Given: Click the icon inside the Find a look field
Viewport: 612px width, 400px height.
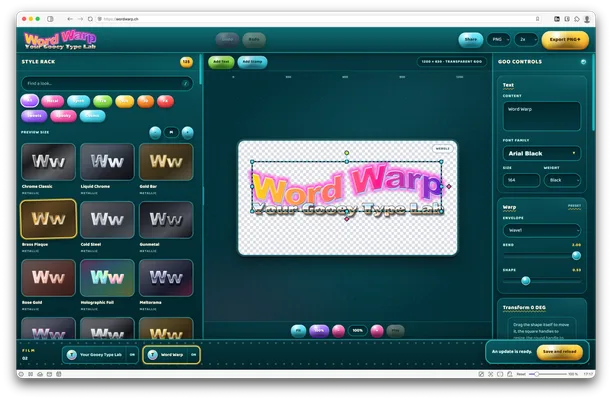Looking at the screenshot, I should 185,84.
